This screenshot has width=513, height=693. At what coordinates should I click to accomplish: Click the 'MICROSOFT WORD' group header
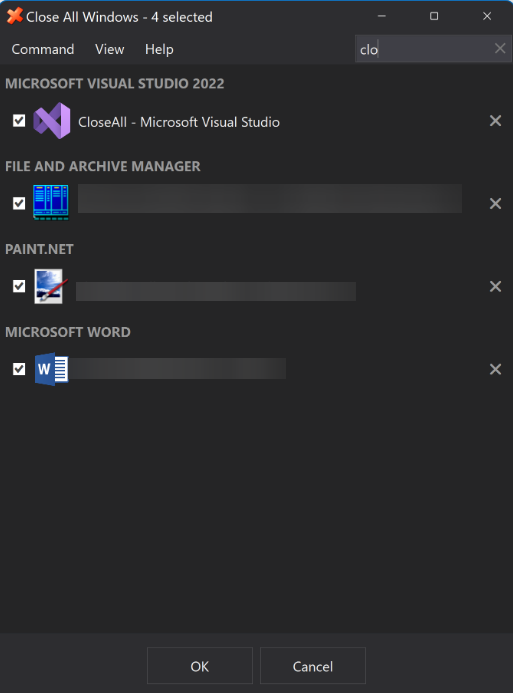[68, 332]
